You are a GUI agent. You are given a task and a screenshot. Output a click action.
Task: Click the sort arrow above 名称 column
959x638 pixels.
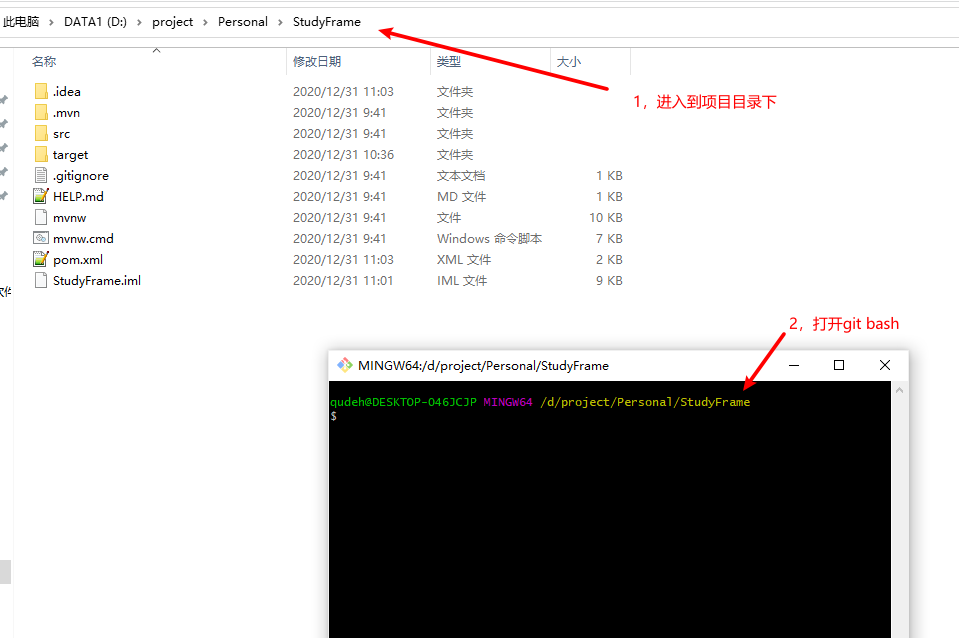click(157, 51)
